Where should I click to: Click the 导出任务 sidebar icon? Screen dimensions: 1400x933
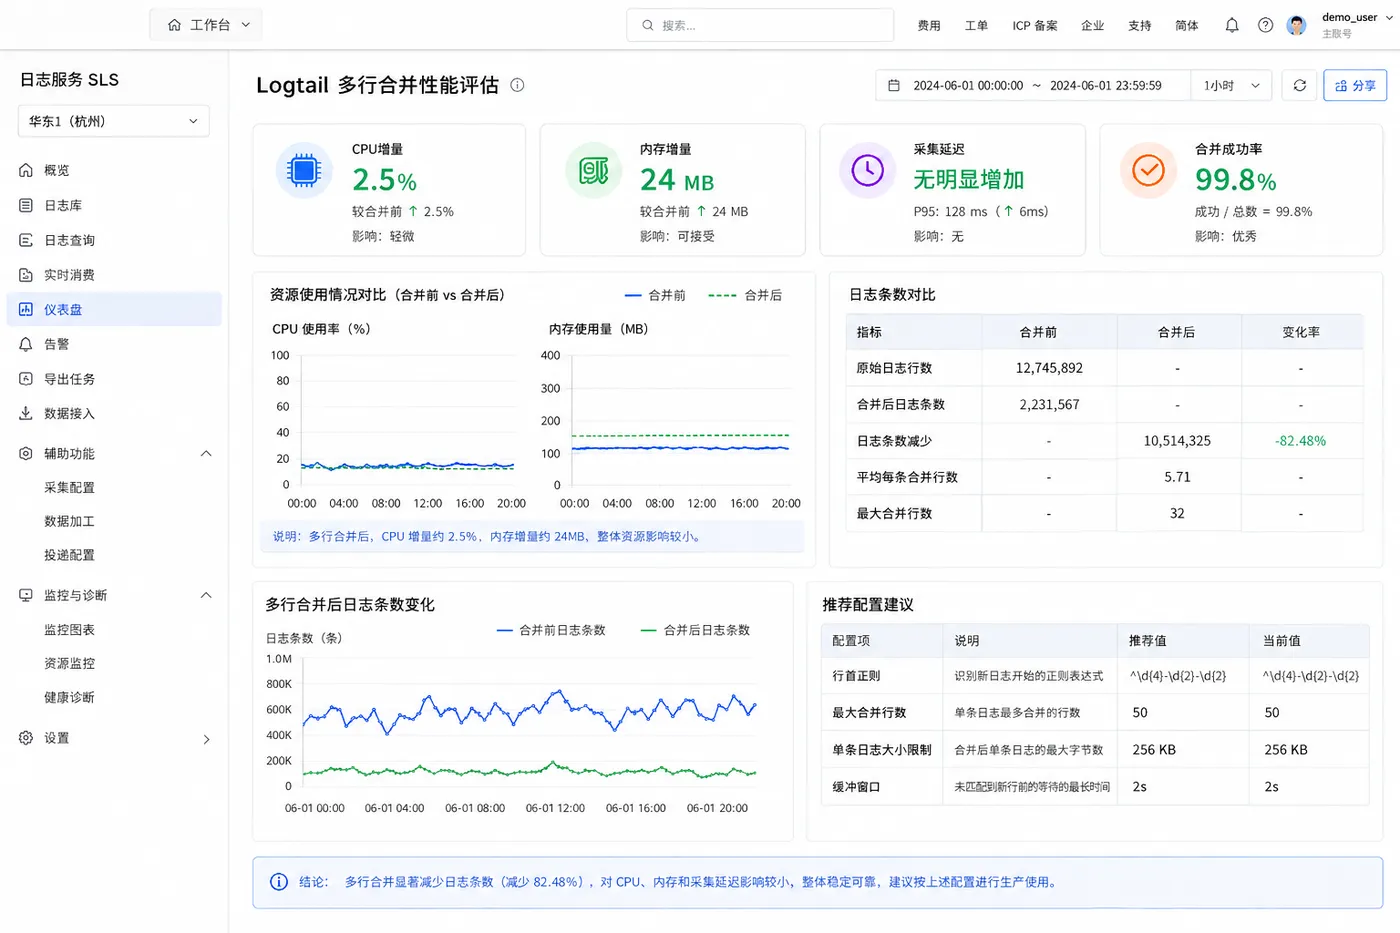click(x=26, y=379)
